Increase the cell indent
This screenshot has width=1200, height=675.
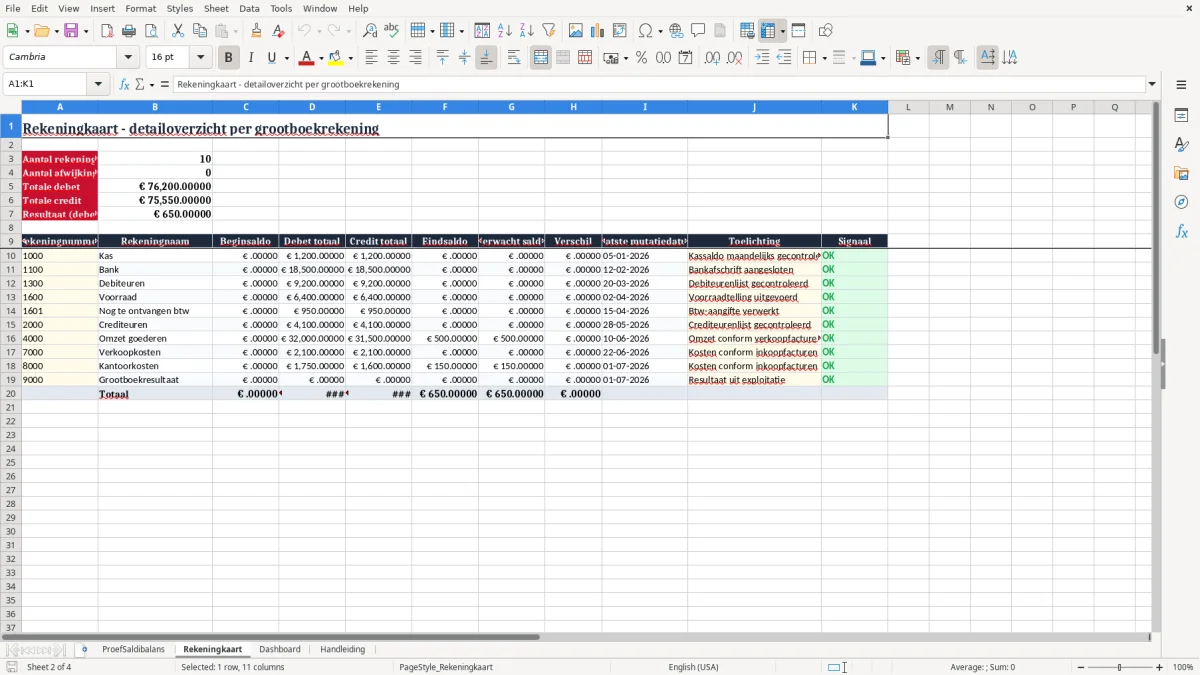point(762,58)
